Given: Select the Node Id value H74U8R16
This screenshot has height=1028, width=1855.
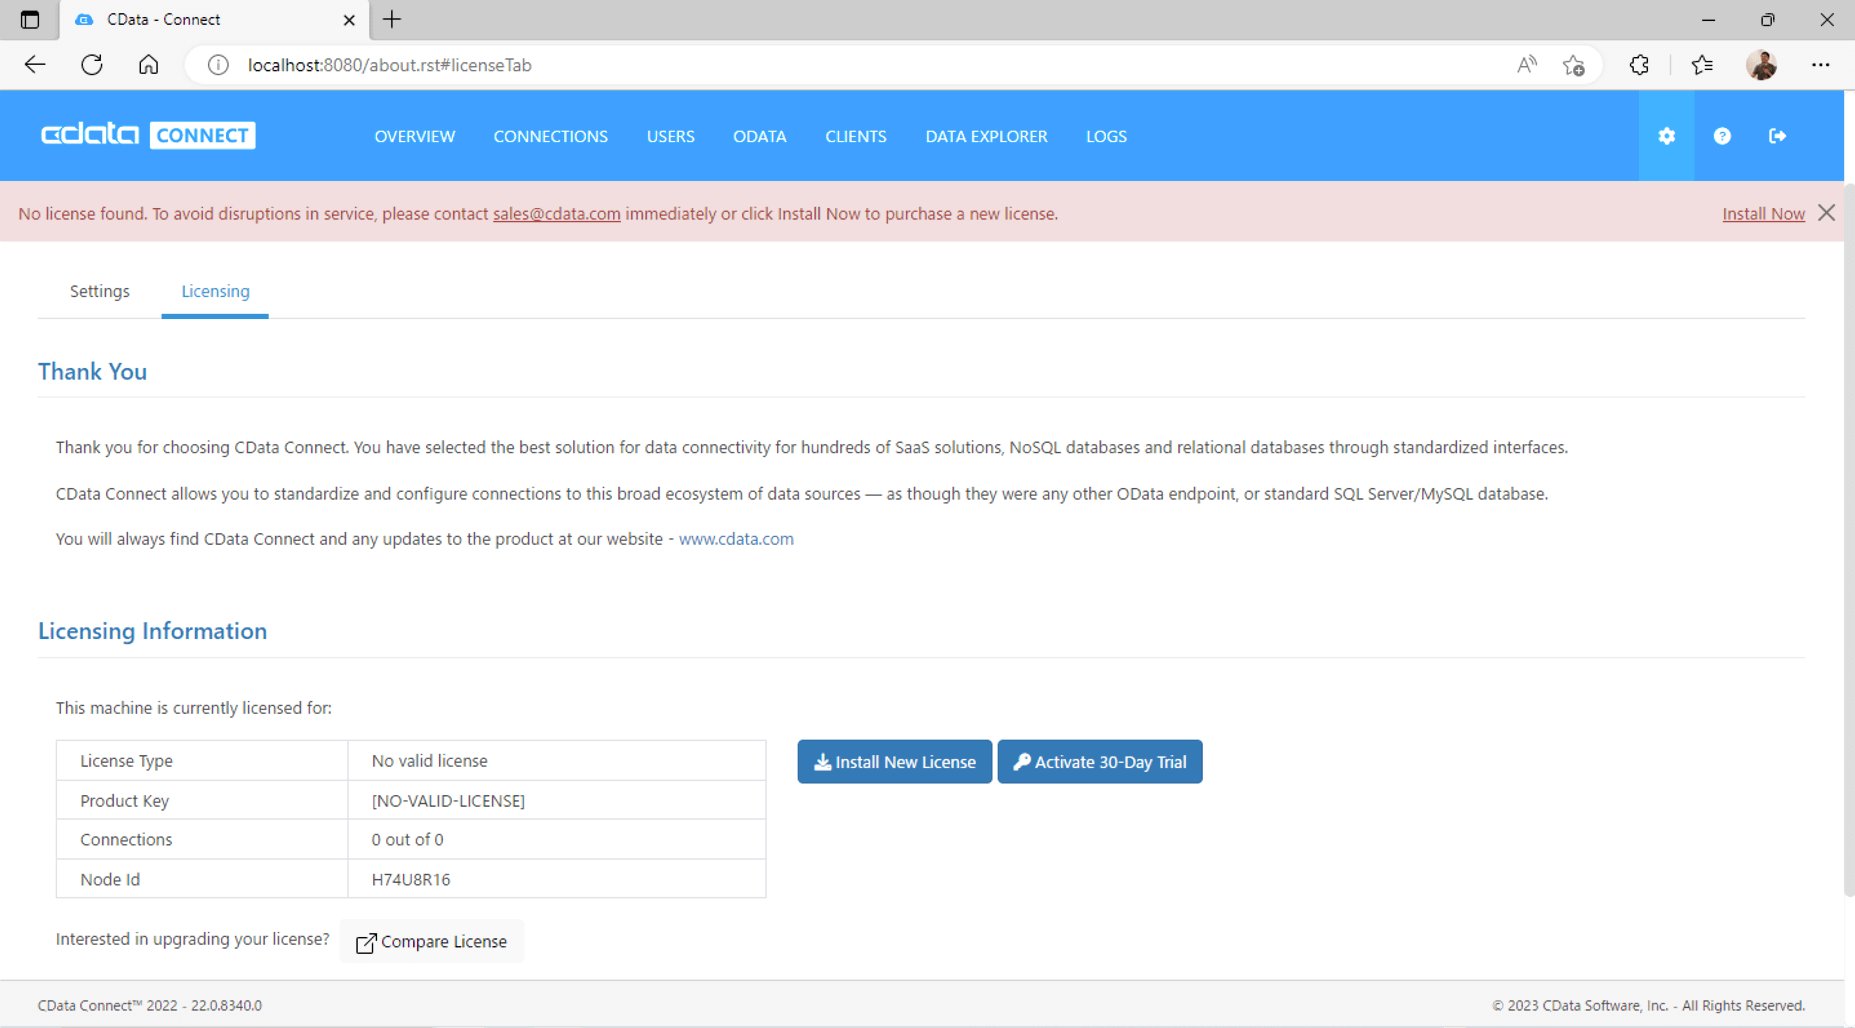Looking at the screenshot, I should click(x=411, y=880).
